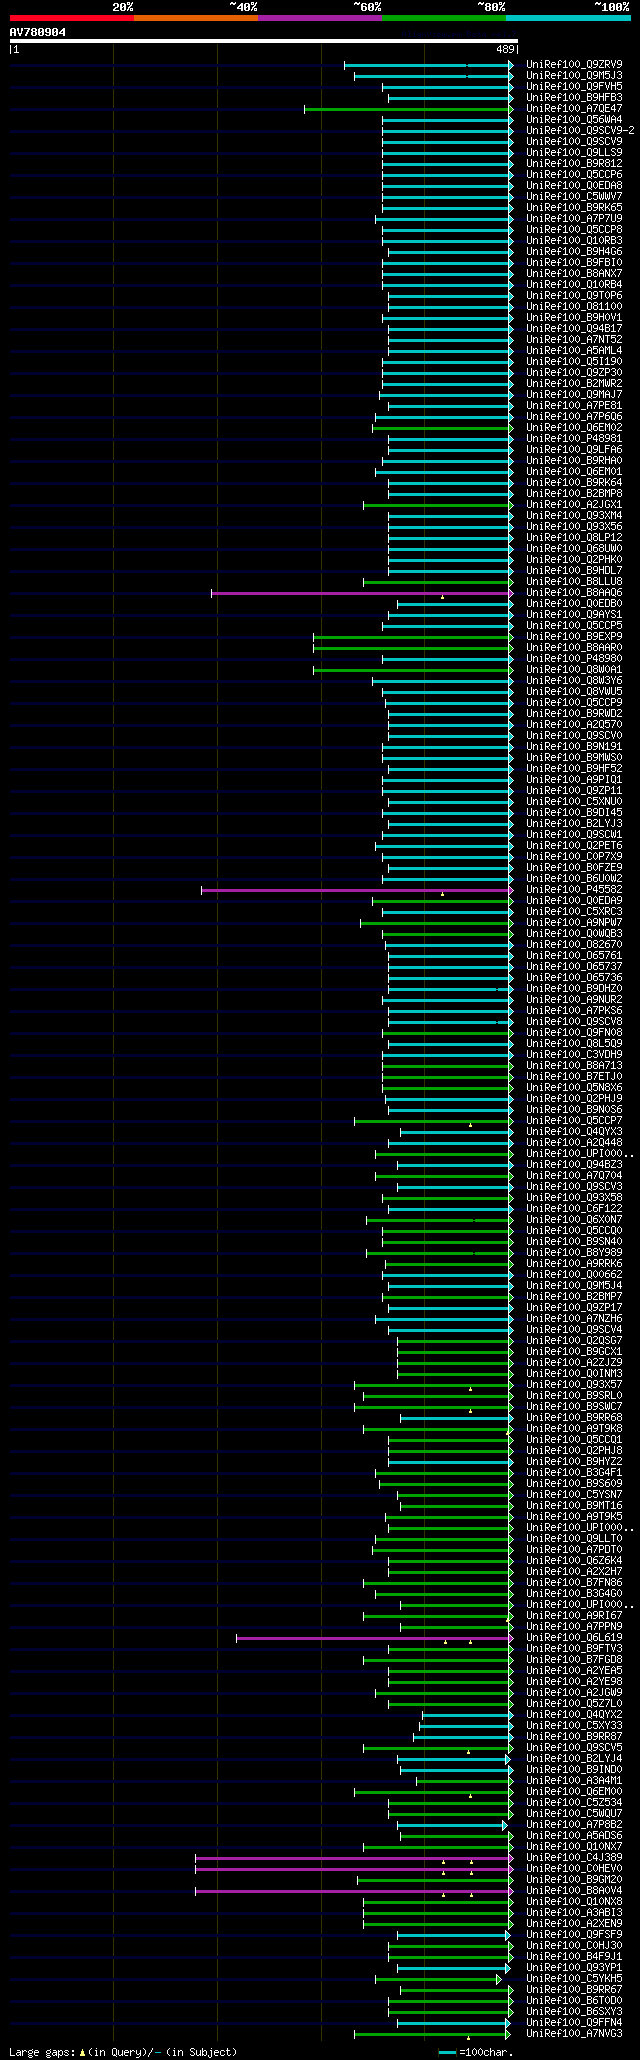Select the UniRef100_C0HEV0 label

574,1868
